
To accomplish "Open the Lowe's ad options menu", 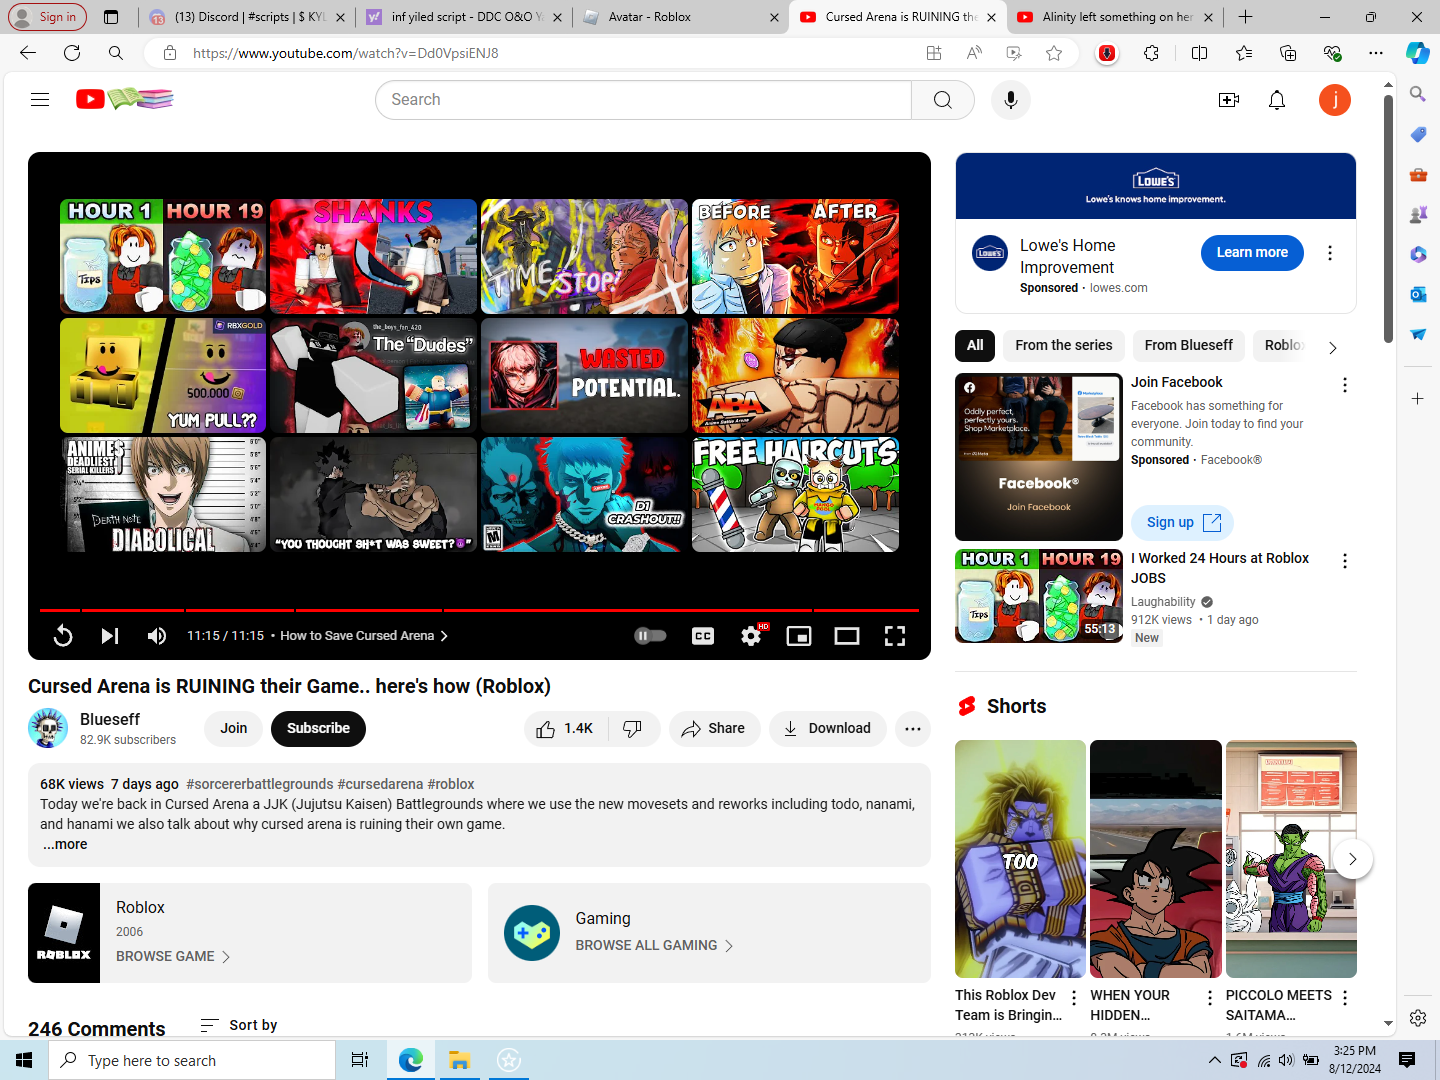I will (x=1330, y=253).
